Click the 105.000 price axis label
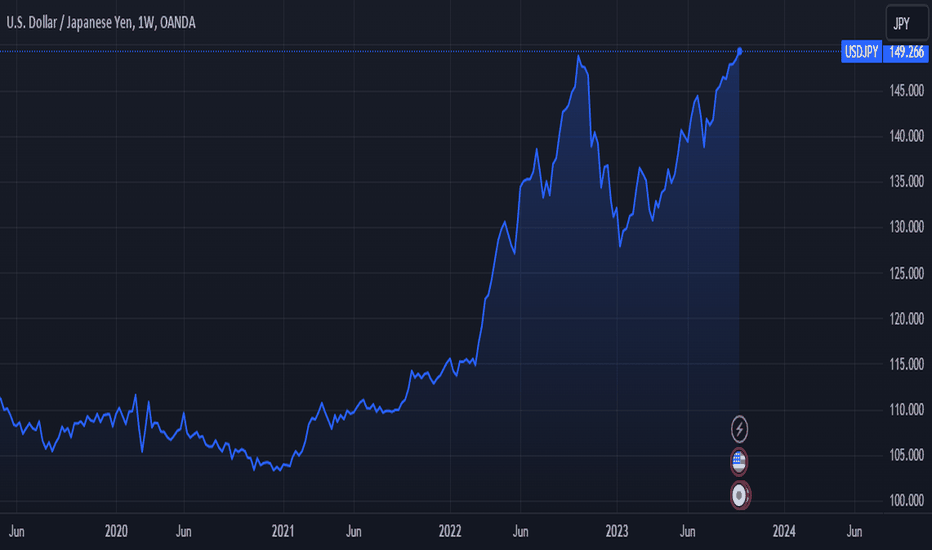 (x=906, y=455)
